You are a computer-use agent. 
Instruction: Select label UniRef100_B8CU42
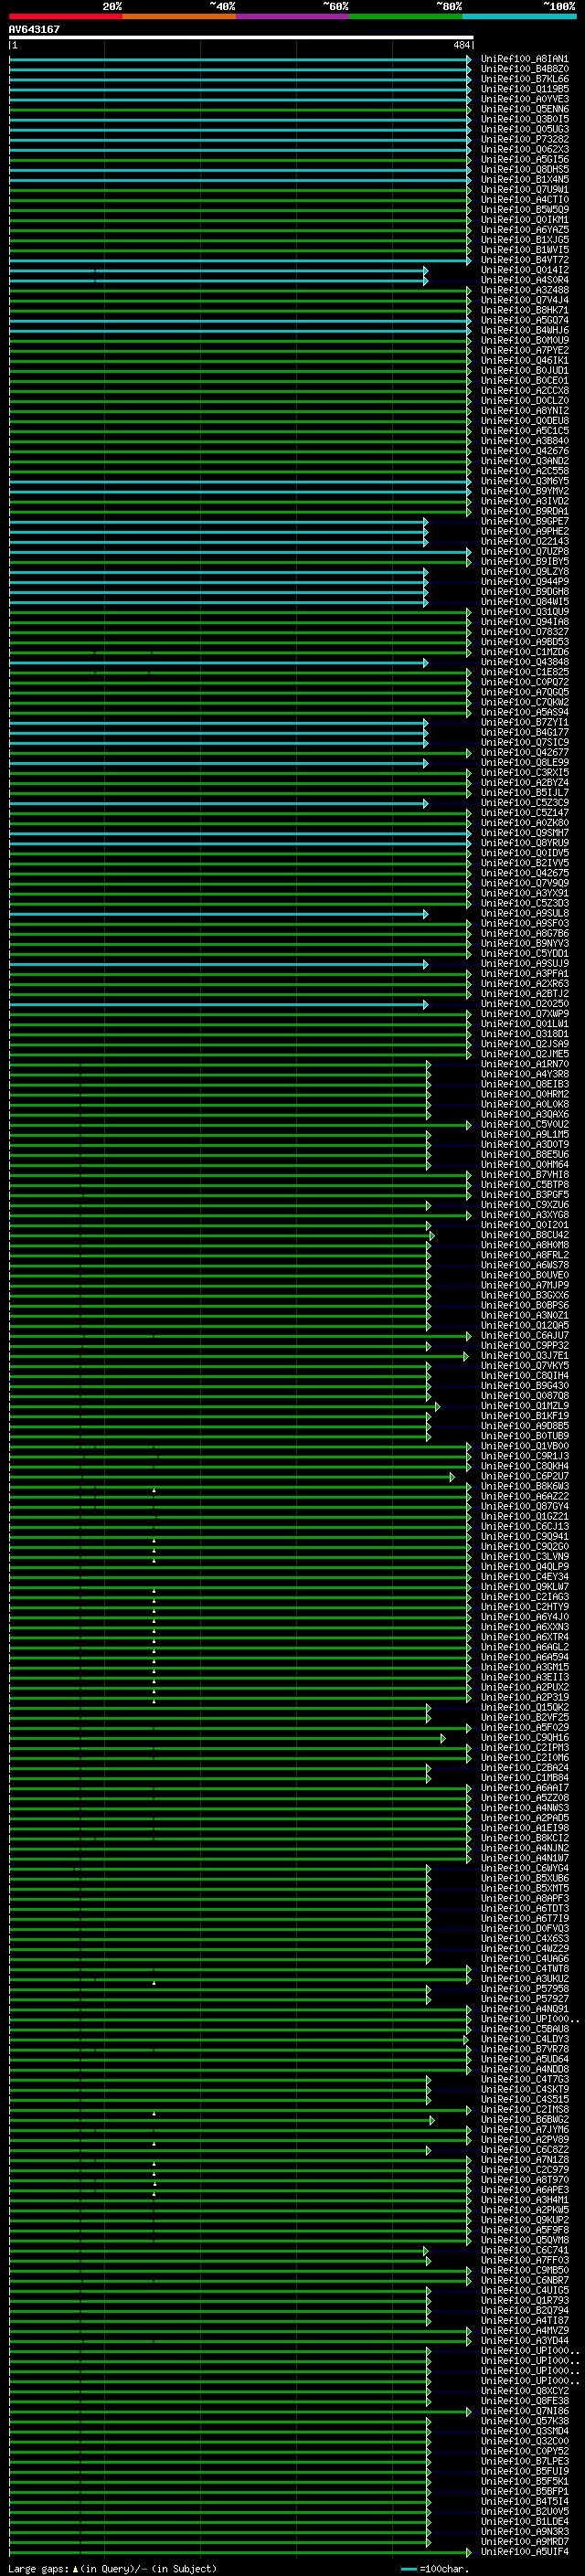click(x=524, y=1235)
